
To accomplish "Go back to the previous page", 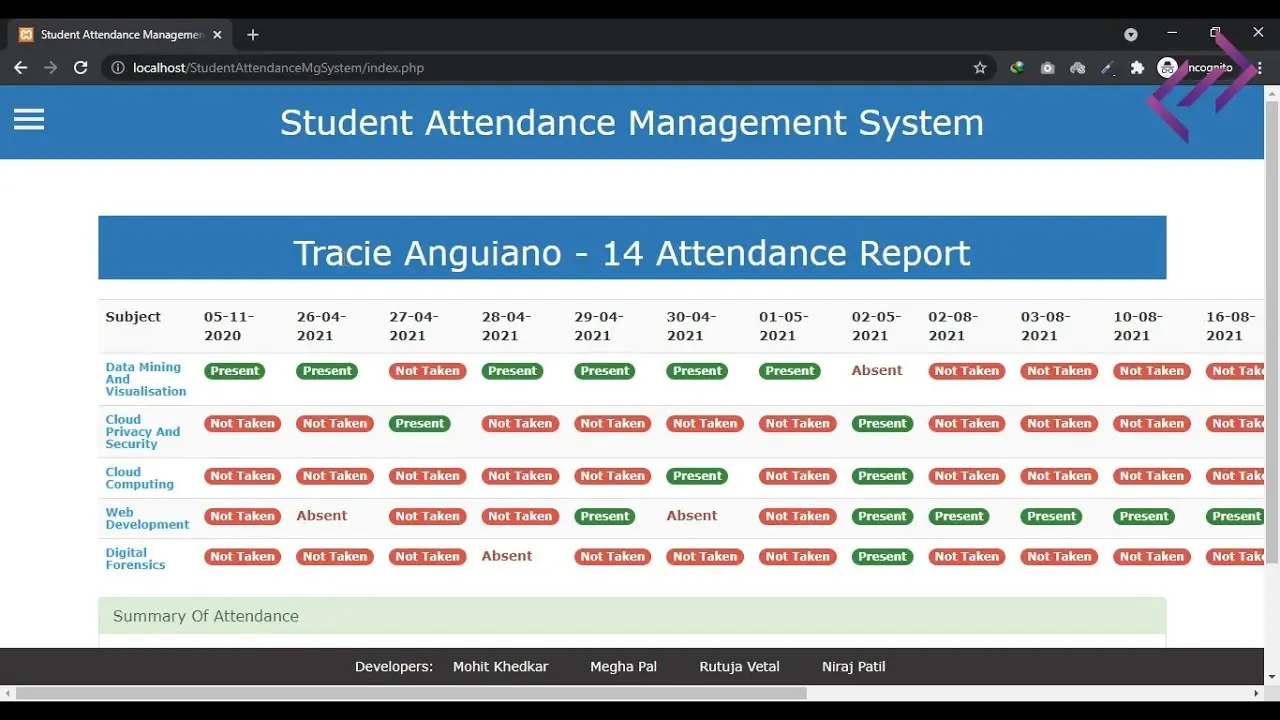I will tap(20, 68).
